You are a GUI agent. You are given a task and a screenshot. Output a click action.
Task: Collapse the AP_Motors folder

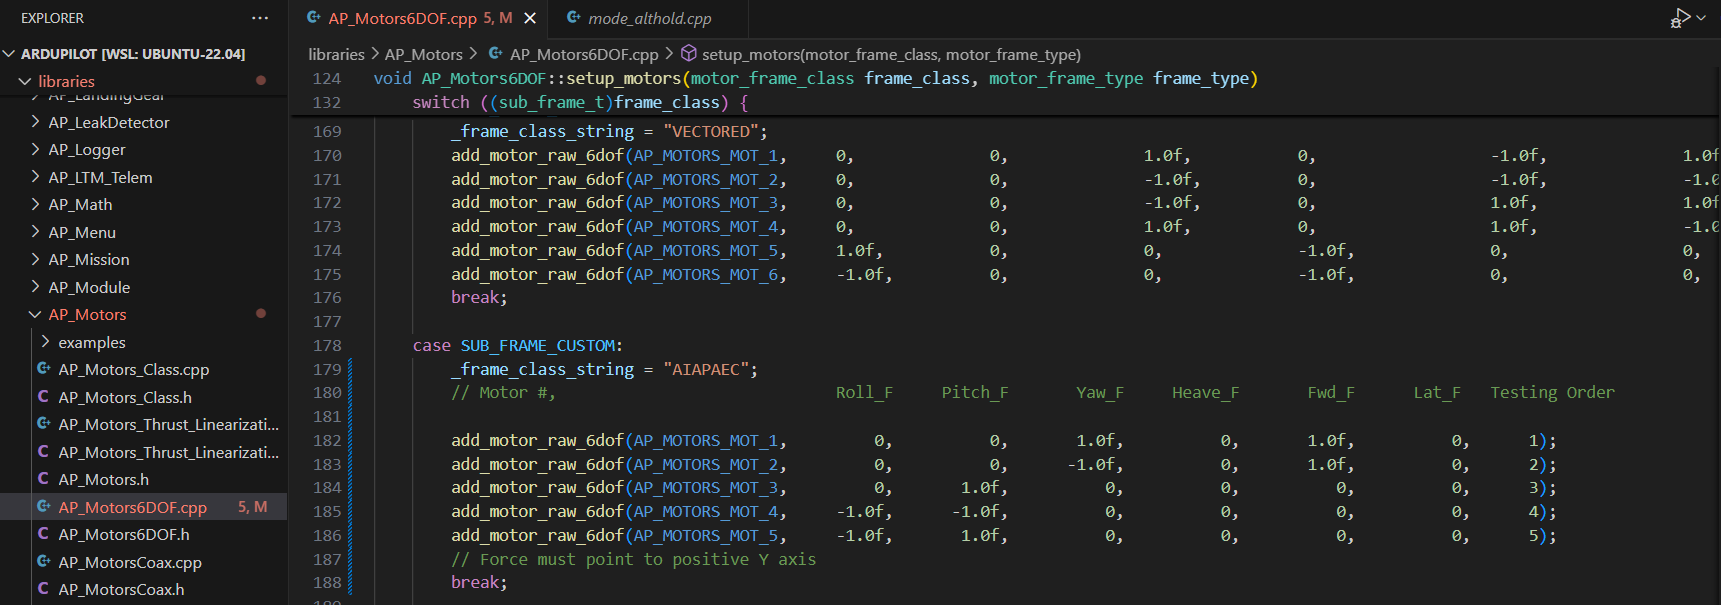[35, 314]
